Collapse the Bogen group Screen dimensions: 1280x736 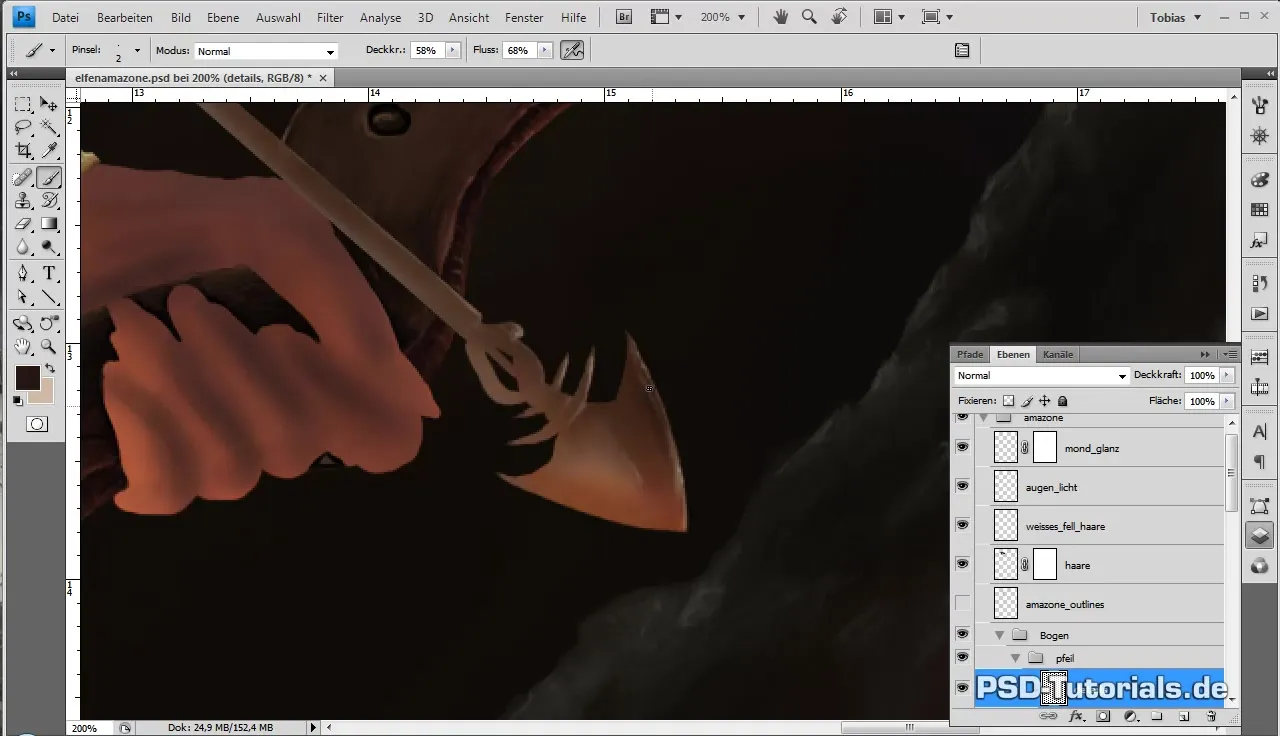pos(999,635)
